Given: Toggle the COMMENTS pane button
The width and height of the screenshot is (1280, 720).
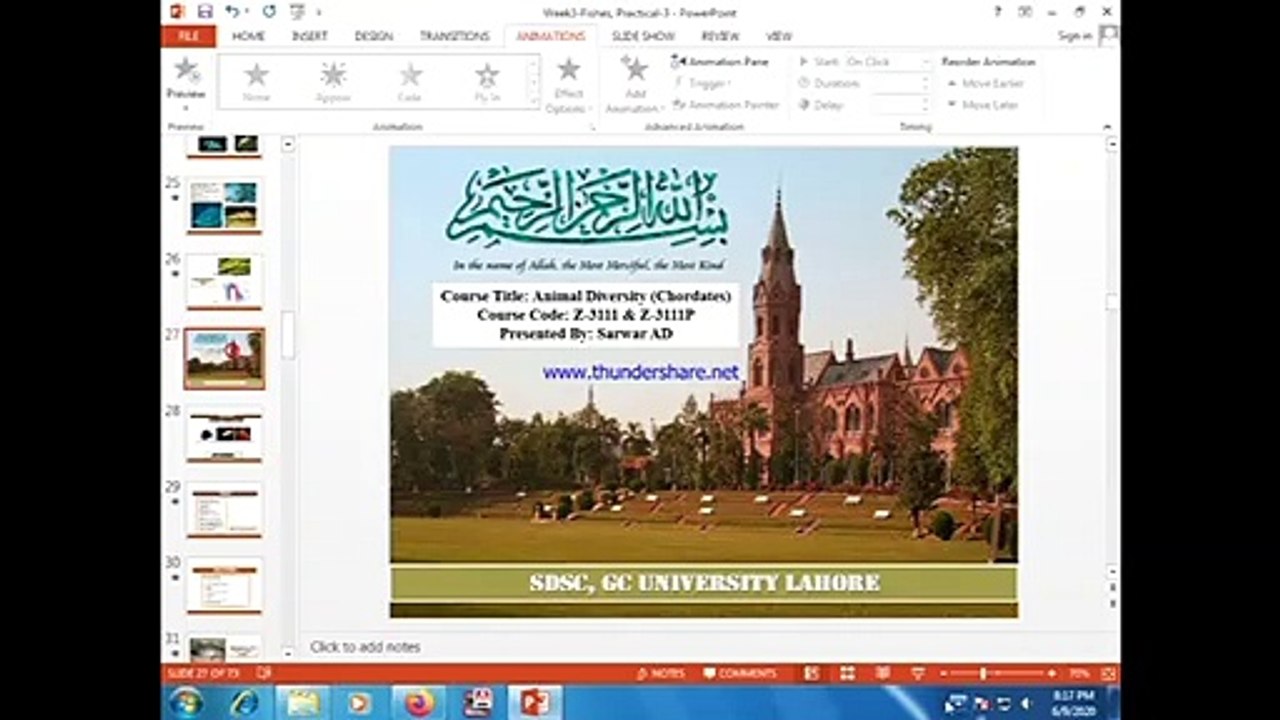Looking at the screenshot, I should 740,673.
